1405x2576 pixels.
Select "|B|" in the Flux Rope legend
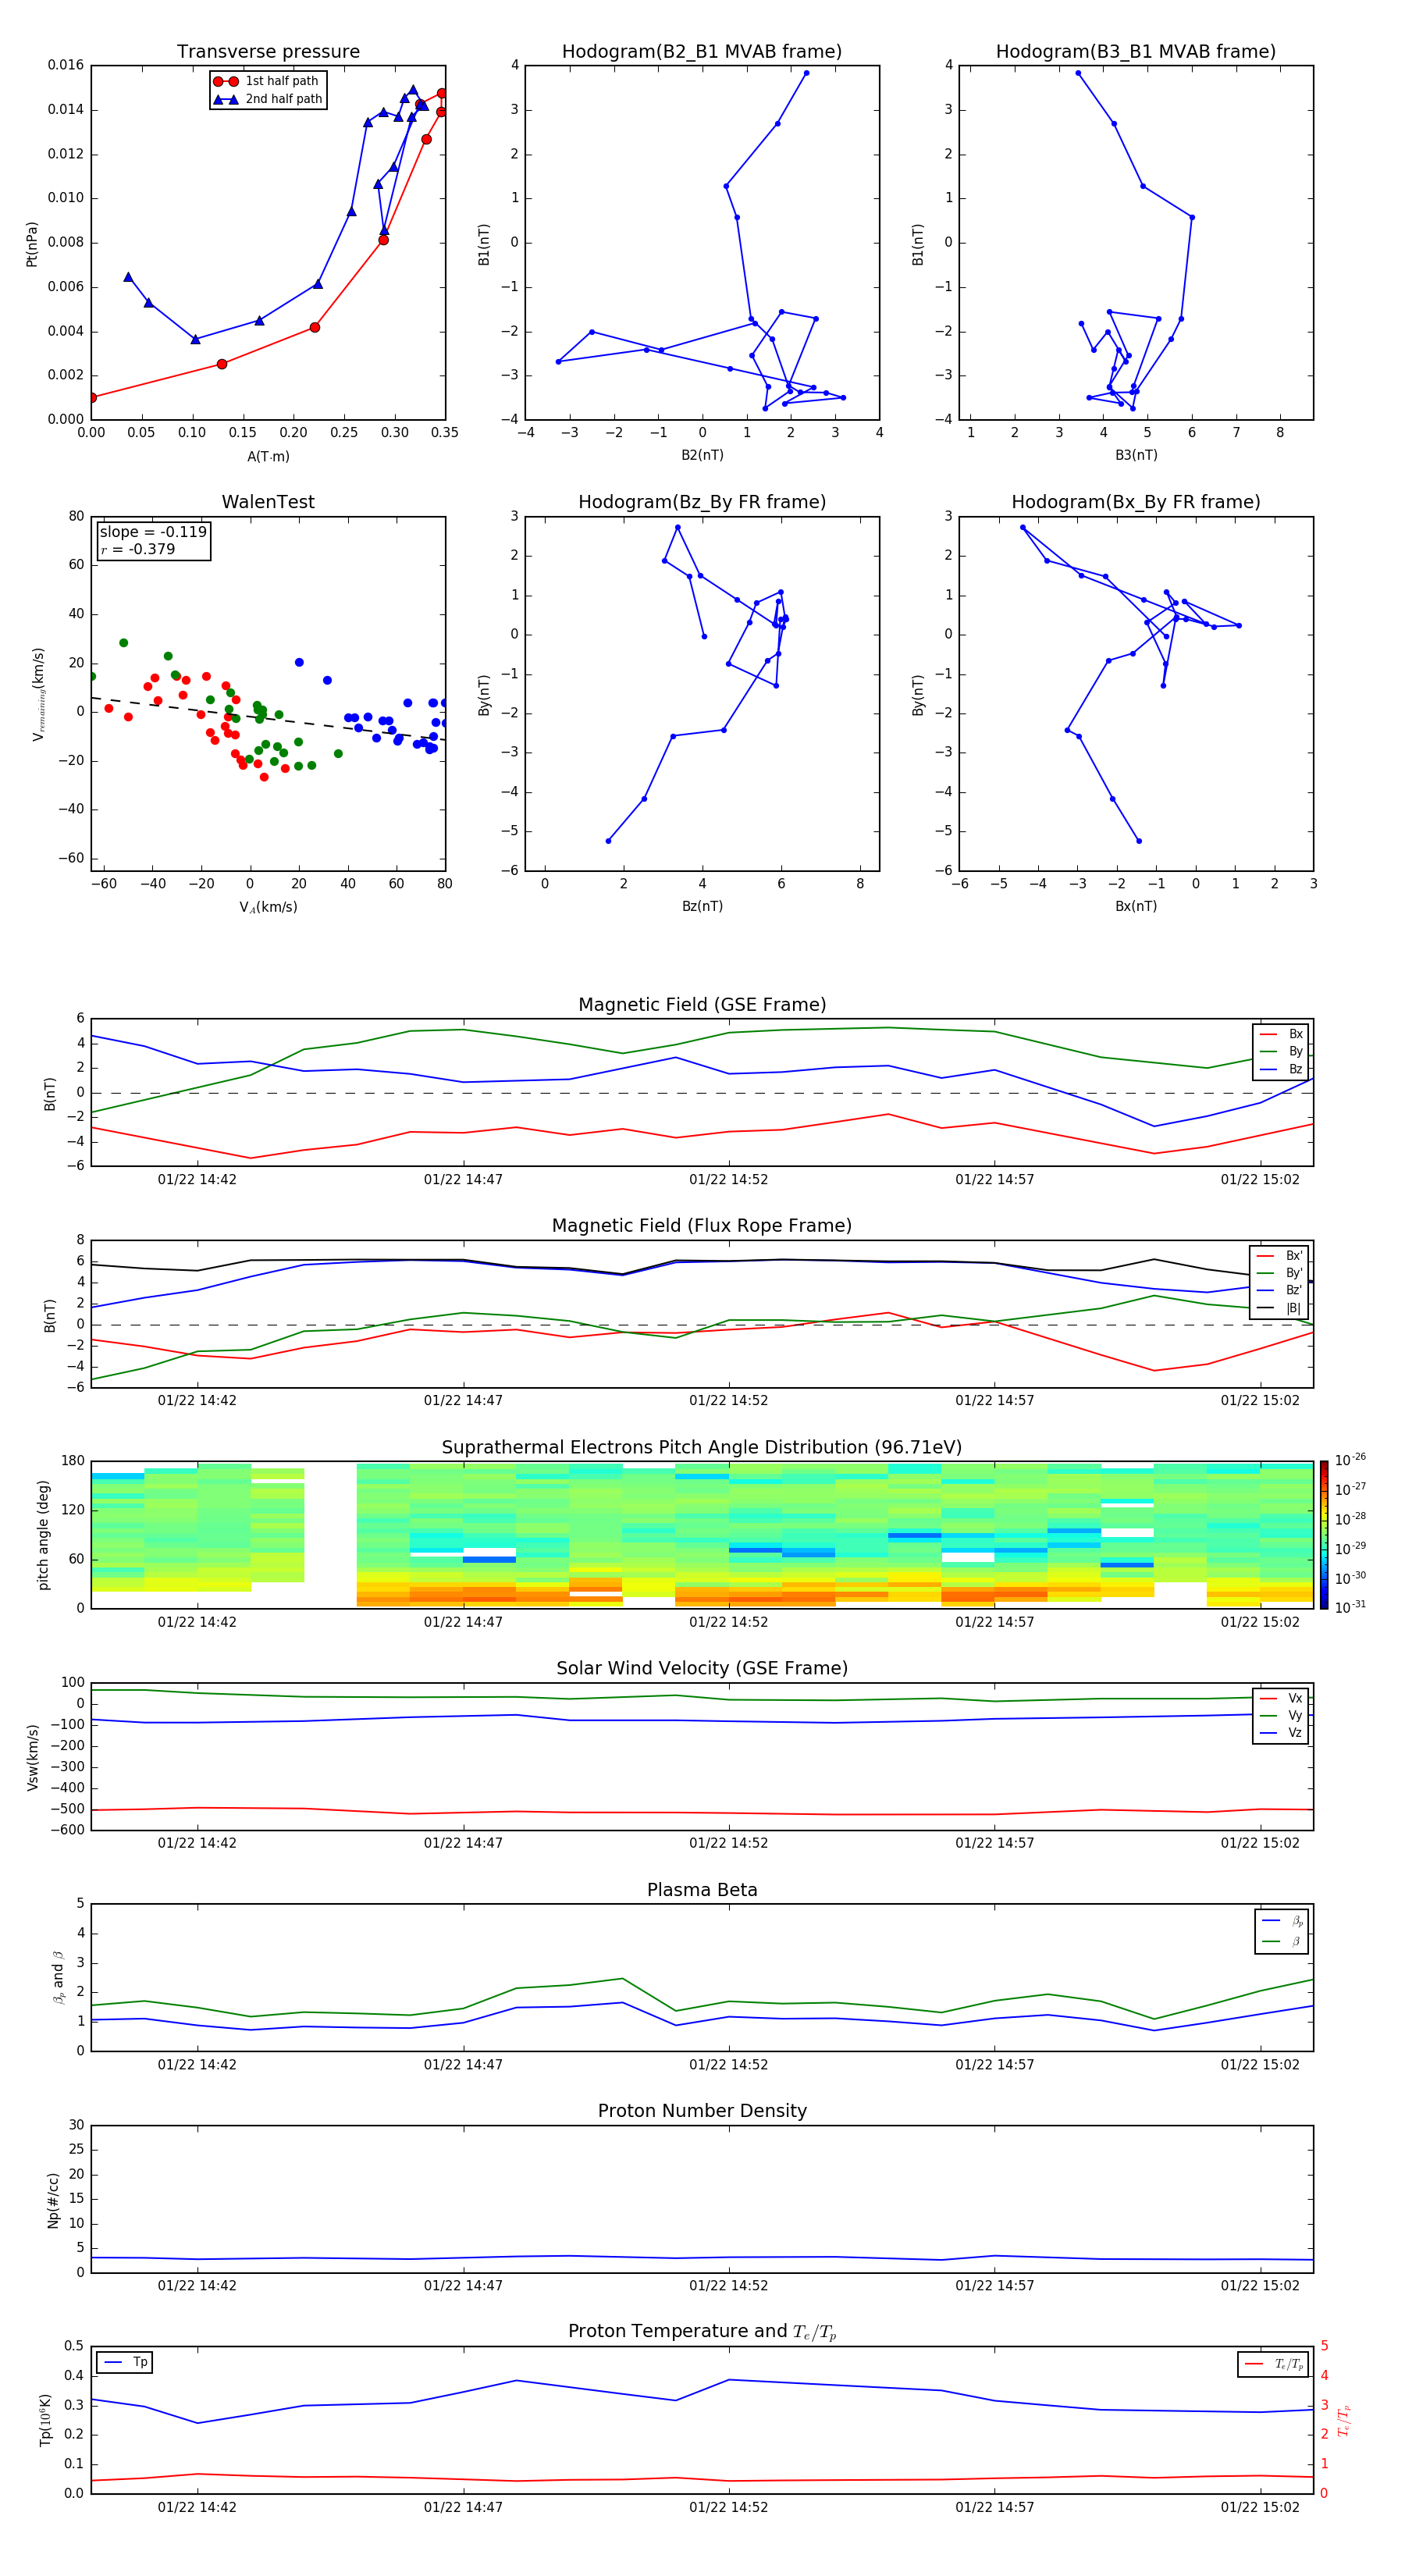[x=1280, y=1308]
